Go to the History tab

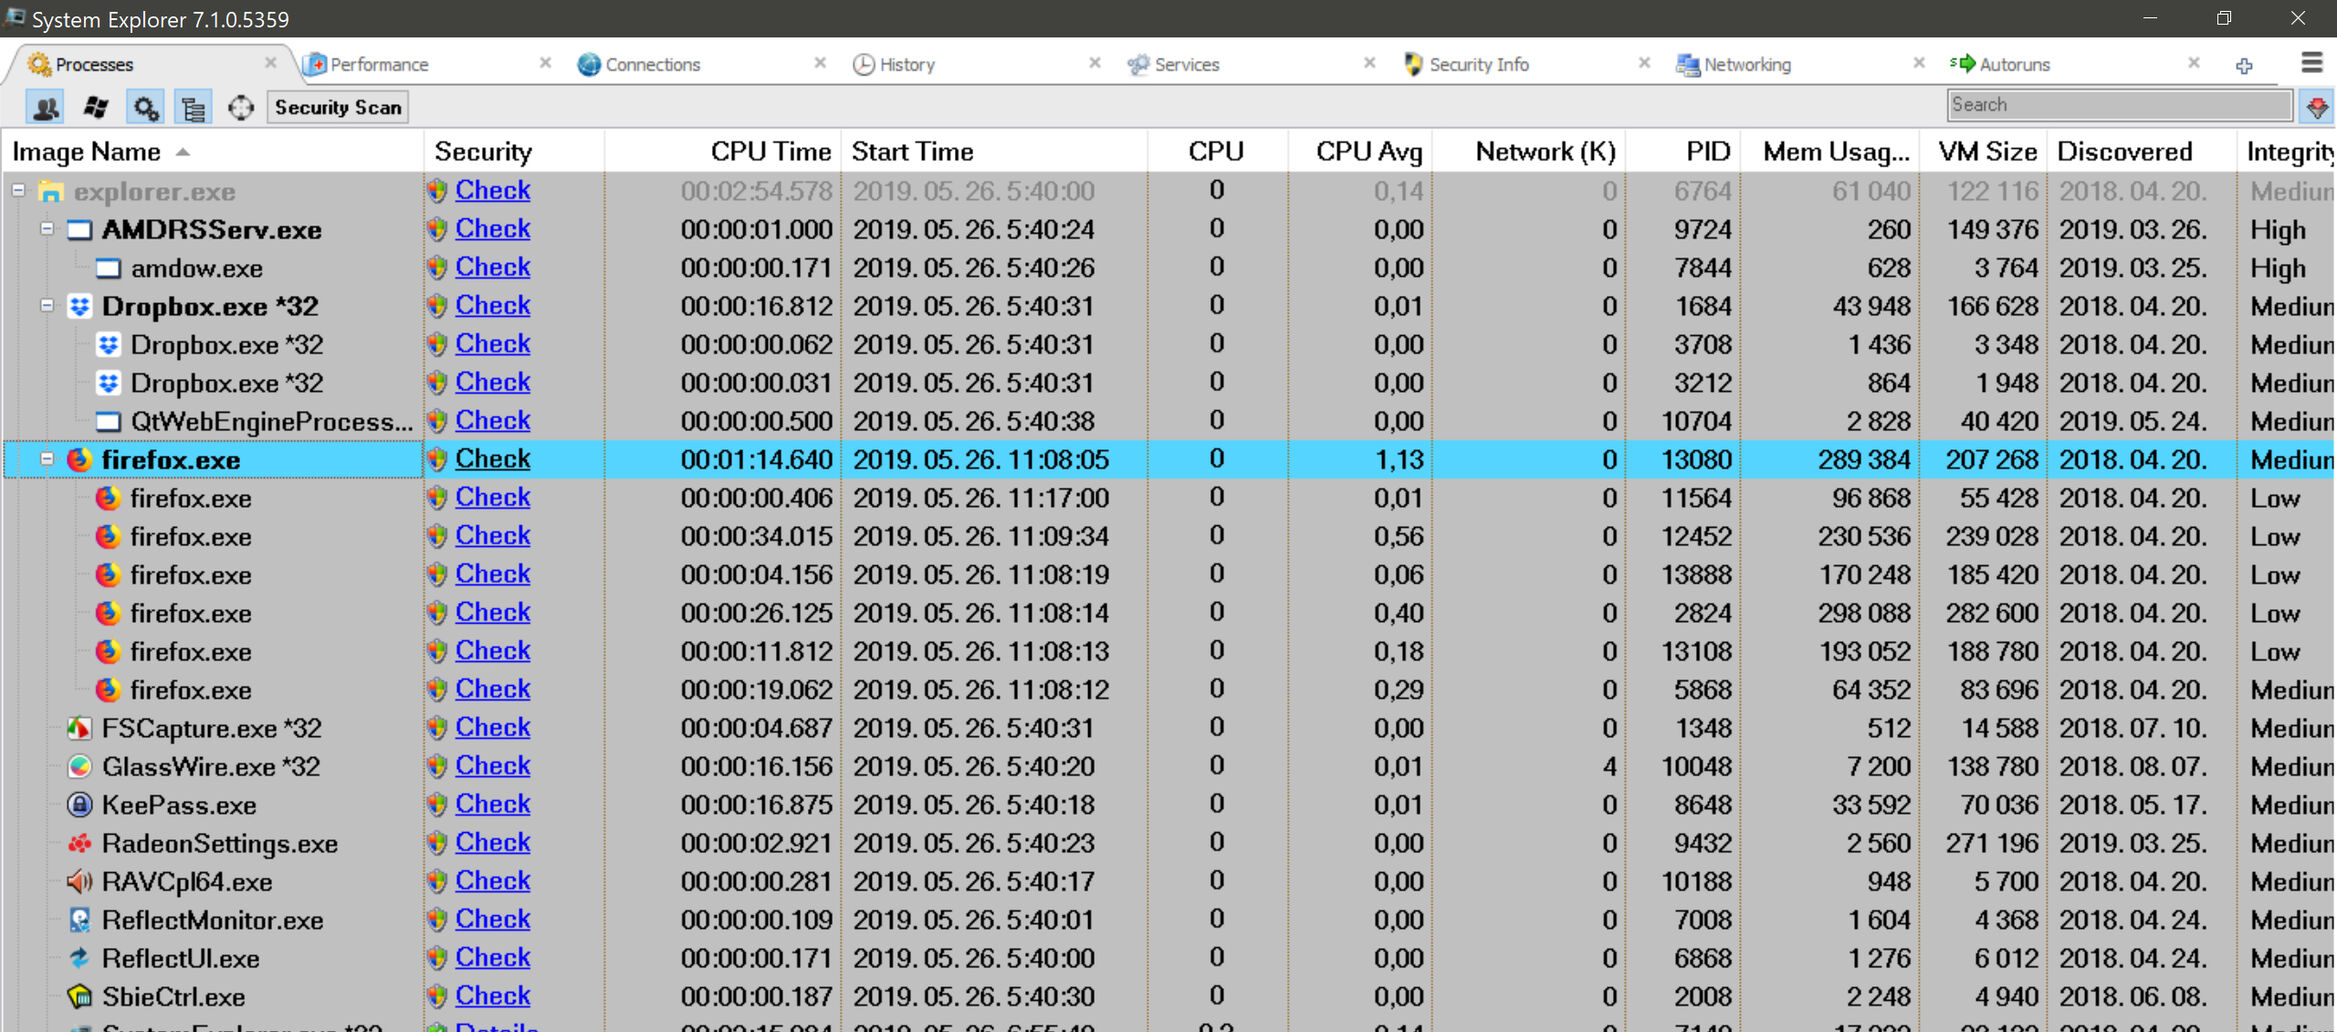coord(907,65)
